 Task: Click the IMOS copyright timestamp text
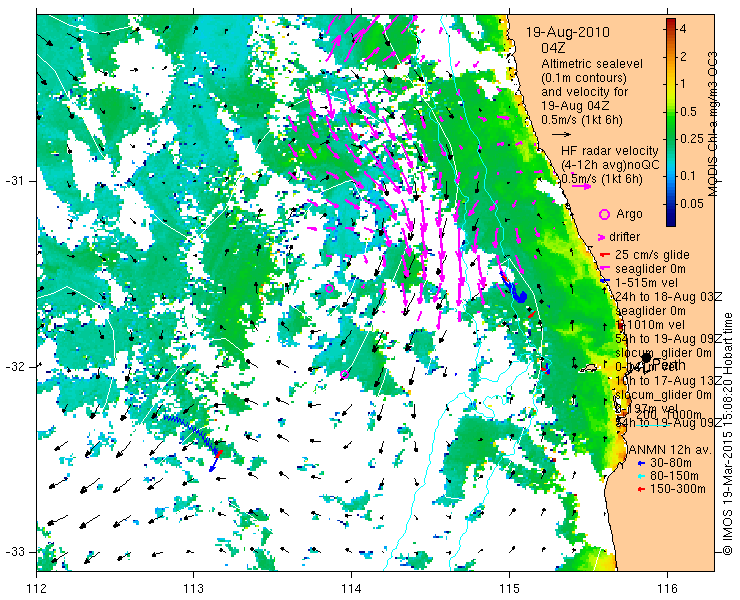[728, 433]
